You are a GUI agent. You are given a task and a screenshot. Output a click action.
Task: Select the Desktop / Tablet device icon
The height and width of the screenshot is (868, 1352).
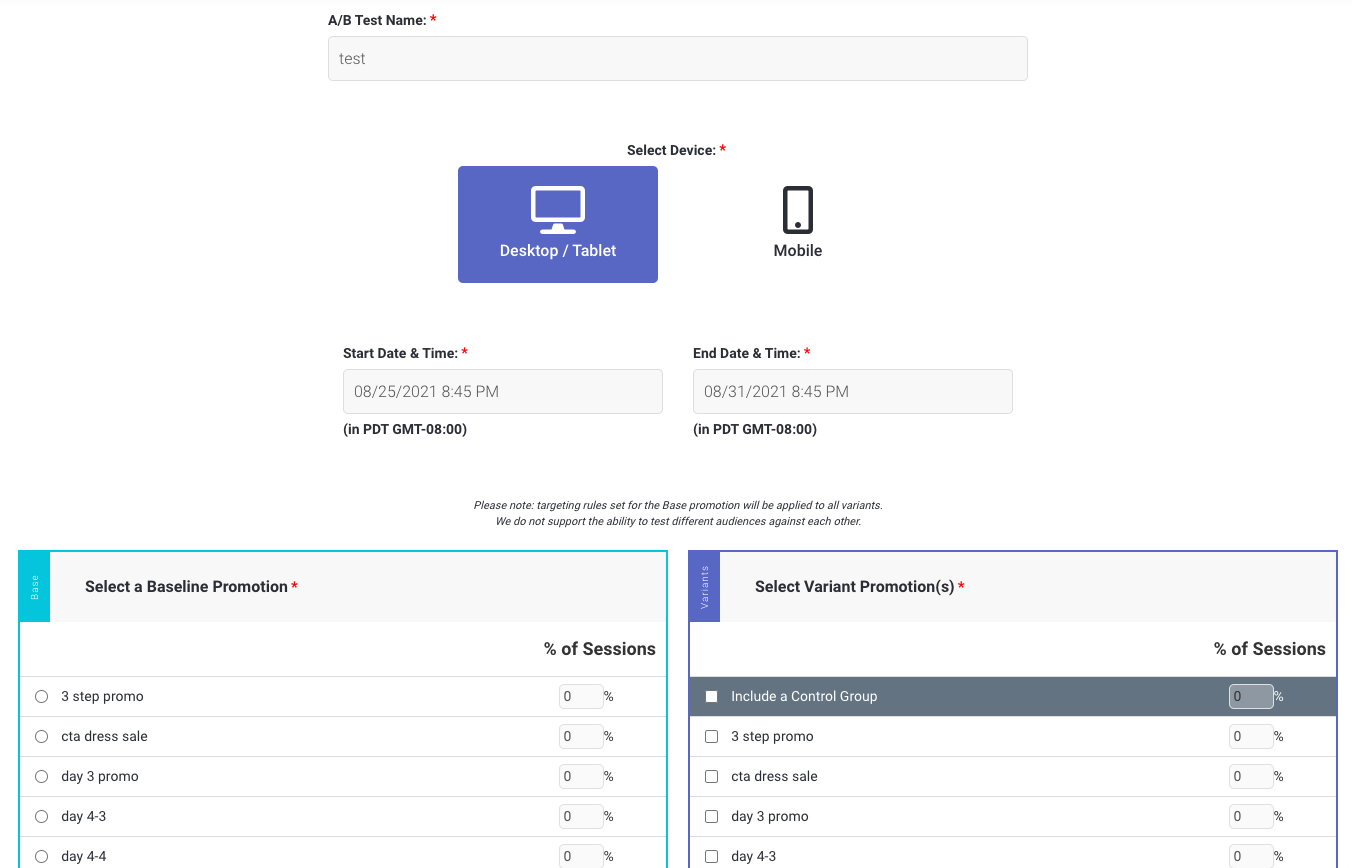(557, 224)
